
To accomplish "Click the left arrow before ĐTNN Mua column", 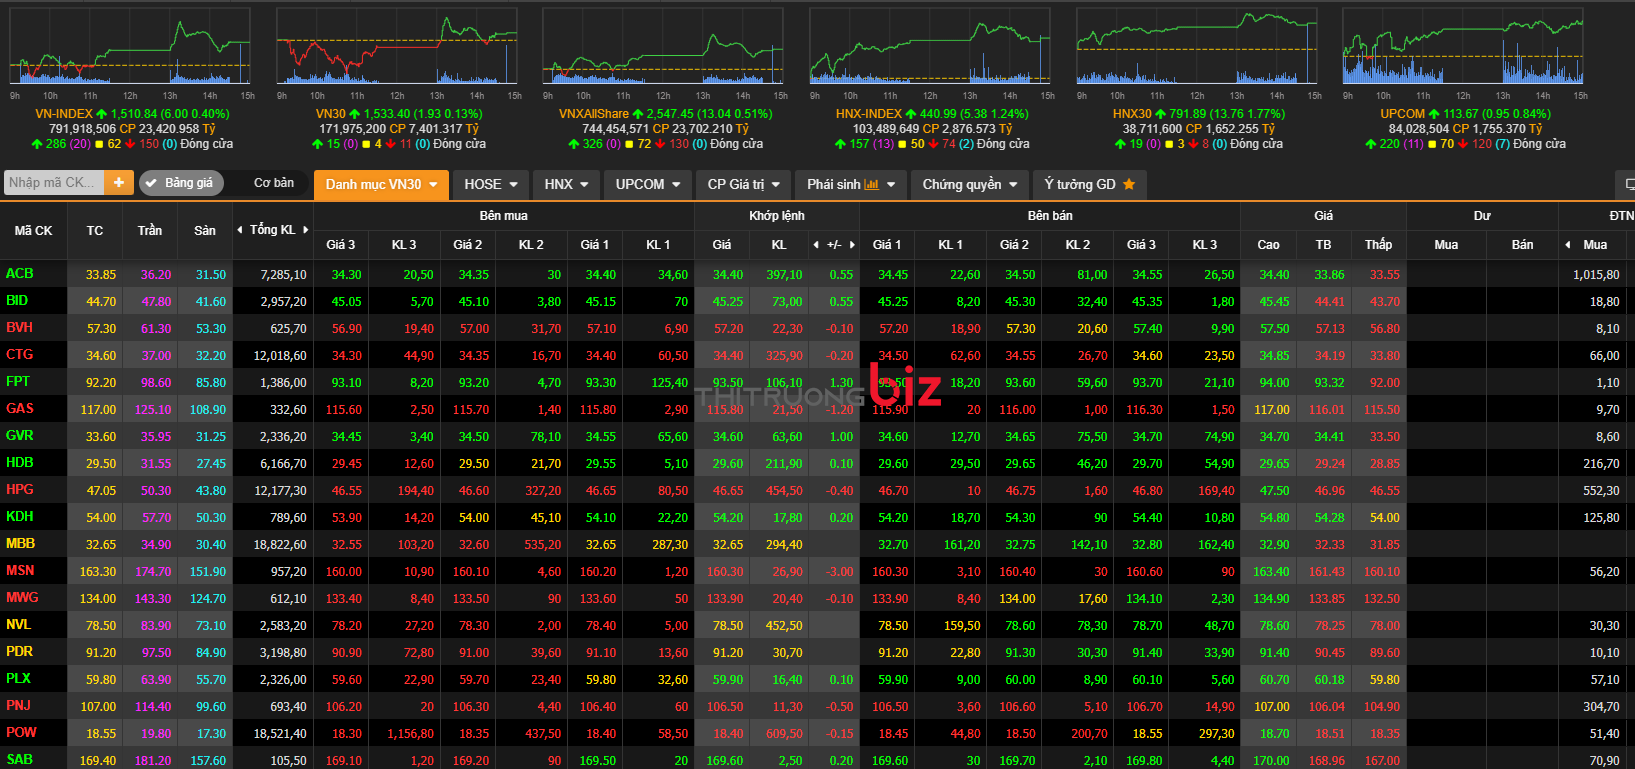I will [1567, 245].
